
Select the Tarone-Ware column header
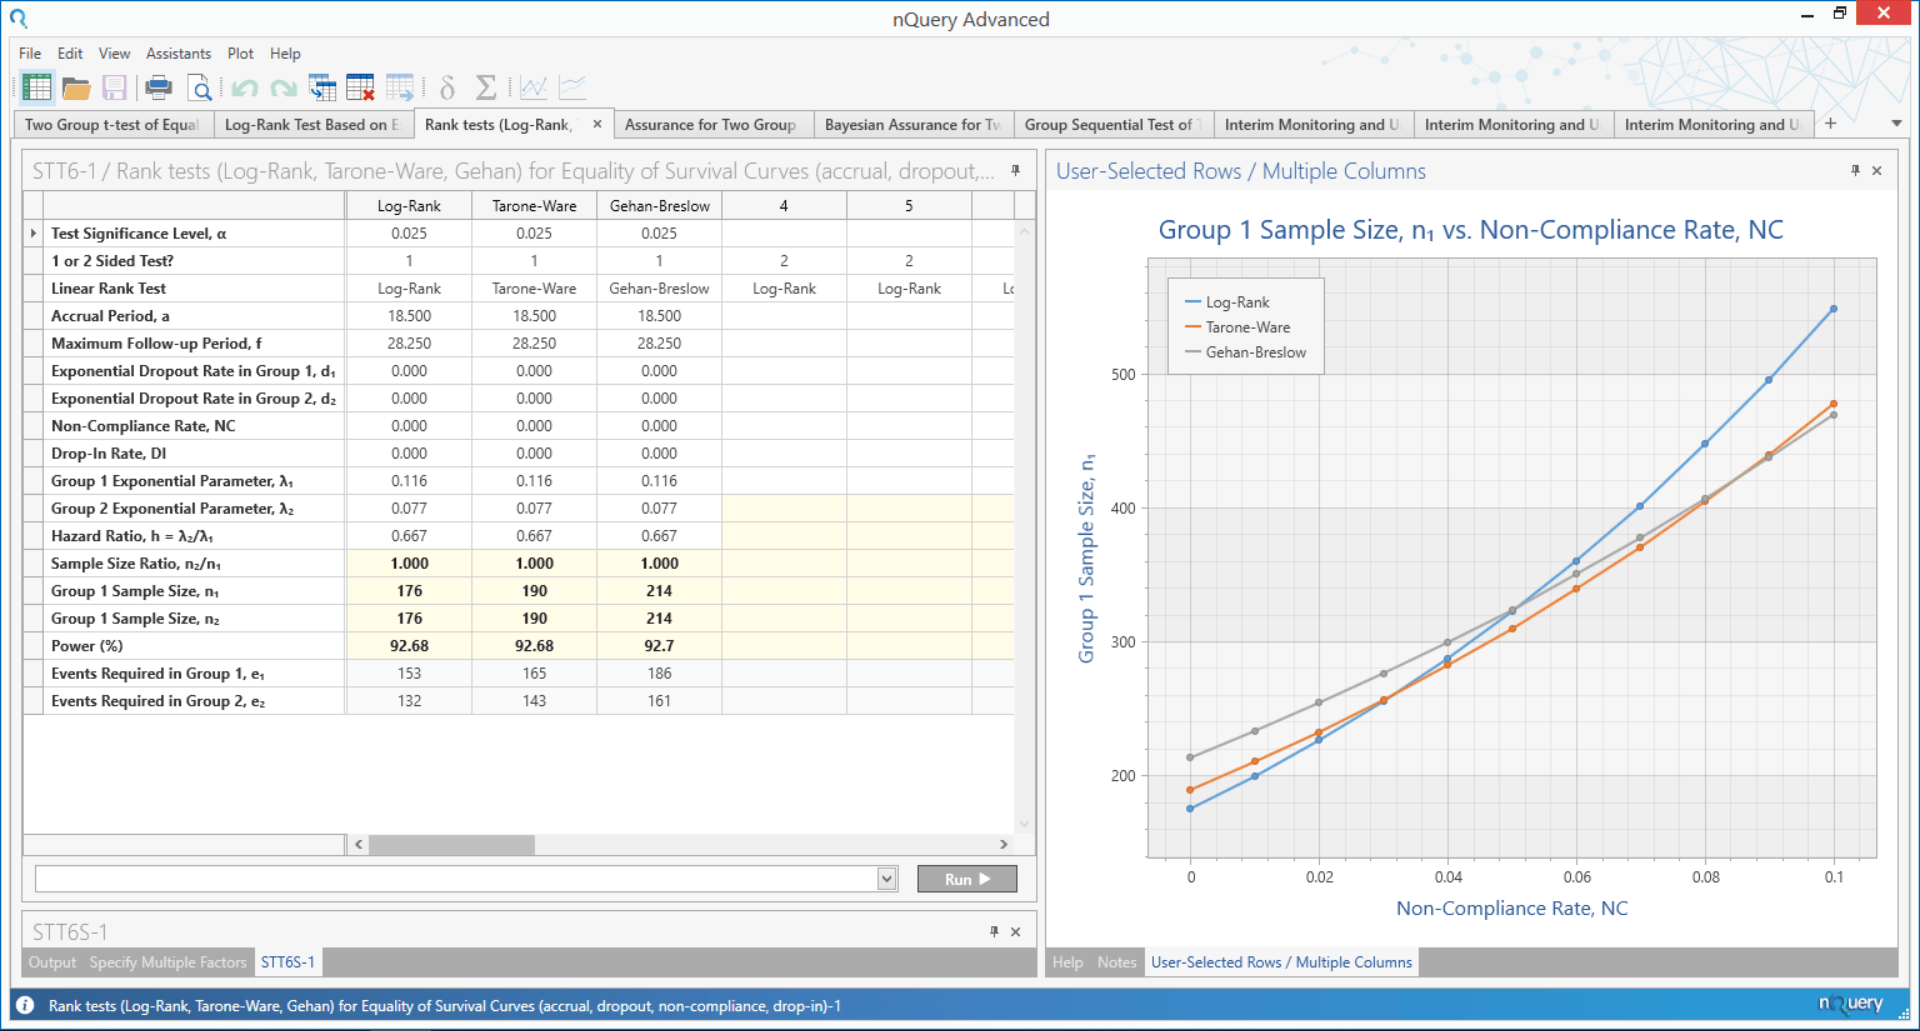tap(534, 206)
